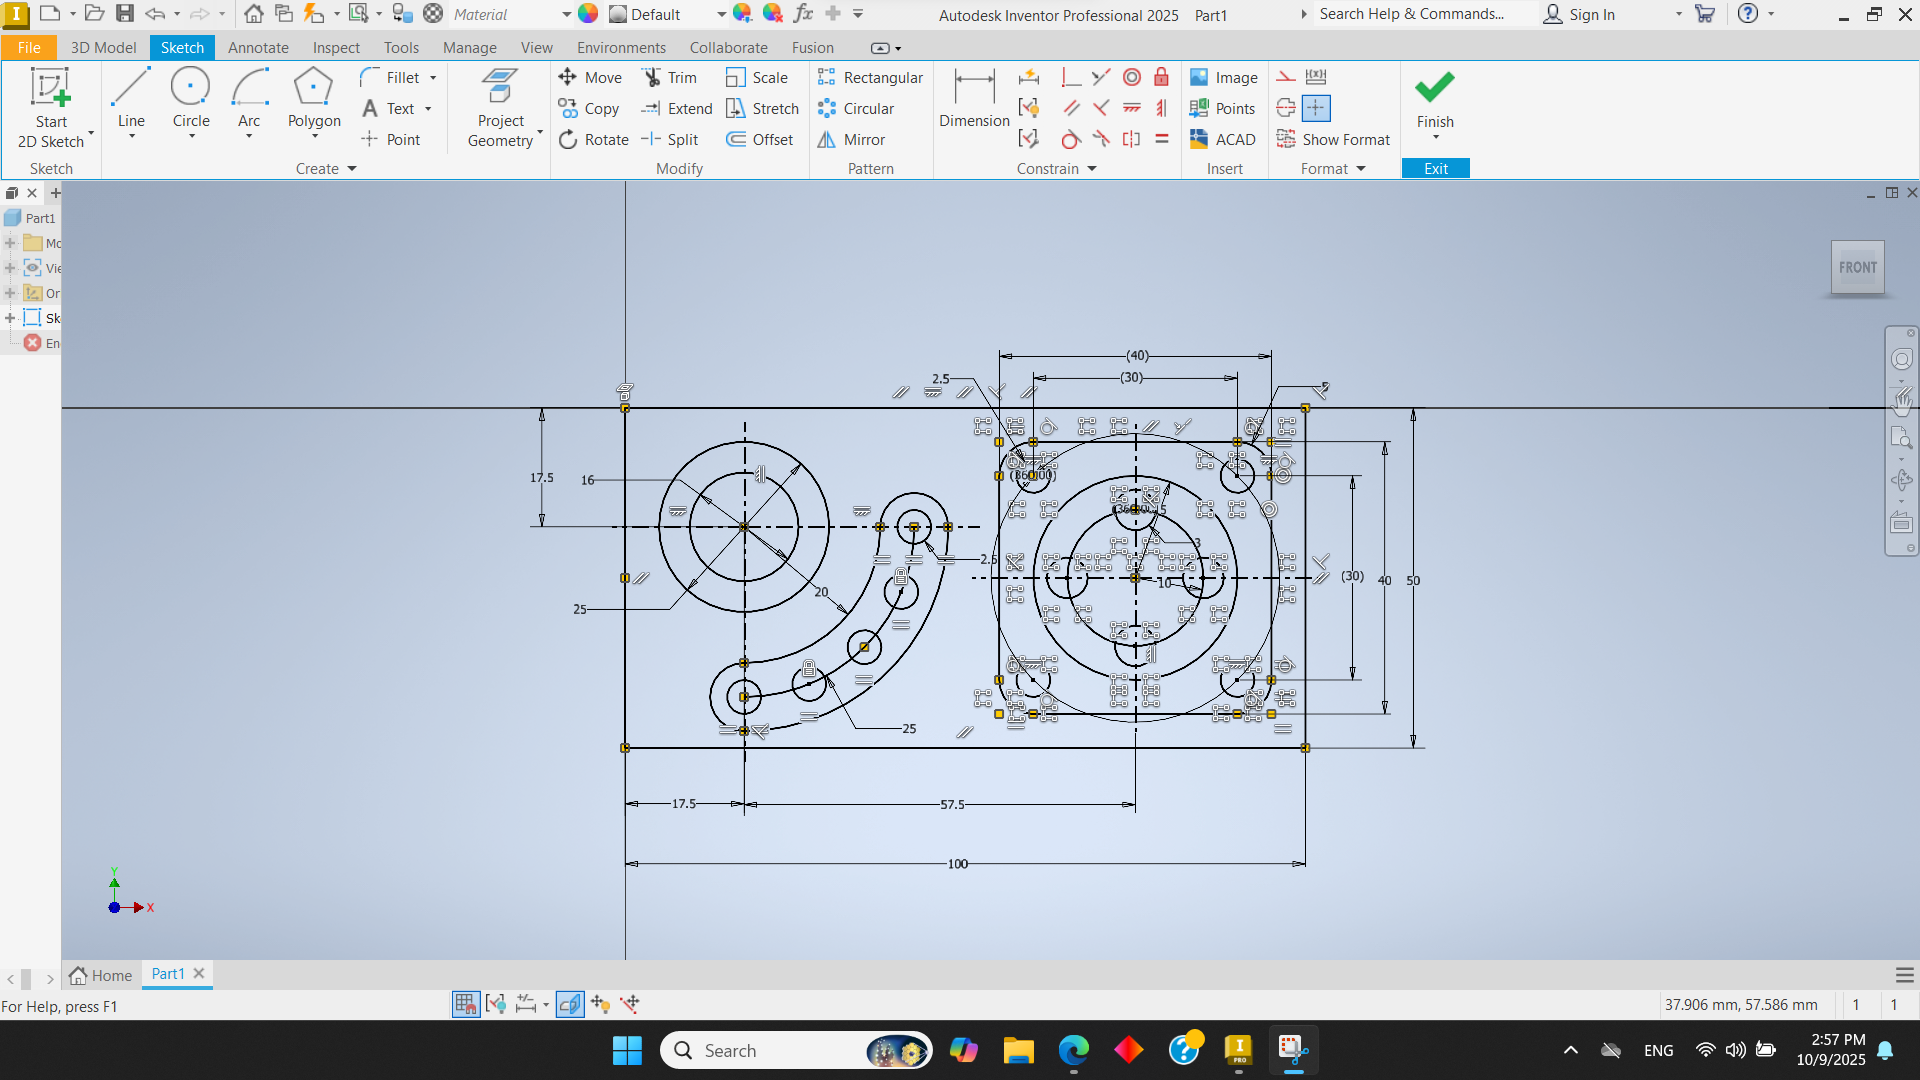Choose the Offset tool
The width and height of the screenshot is (1920, 1080).
(760, 140)
